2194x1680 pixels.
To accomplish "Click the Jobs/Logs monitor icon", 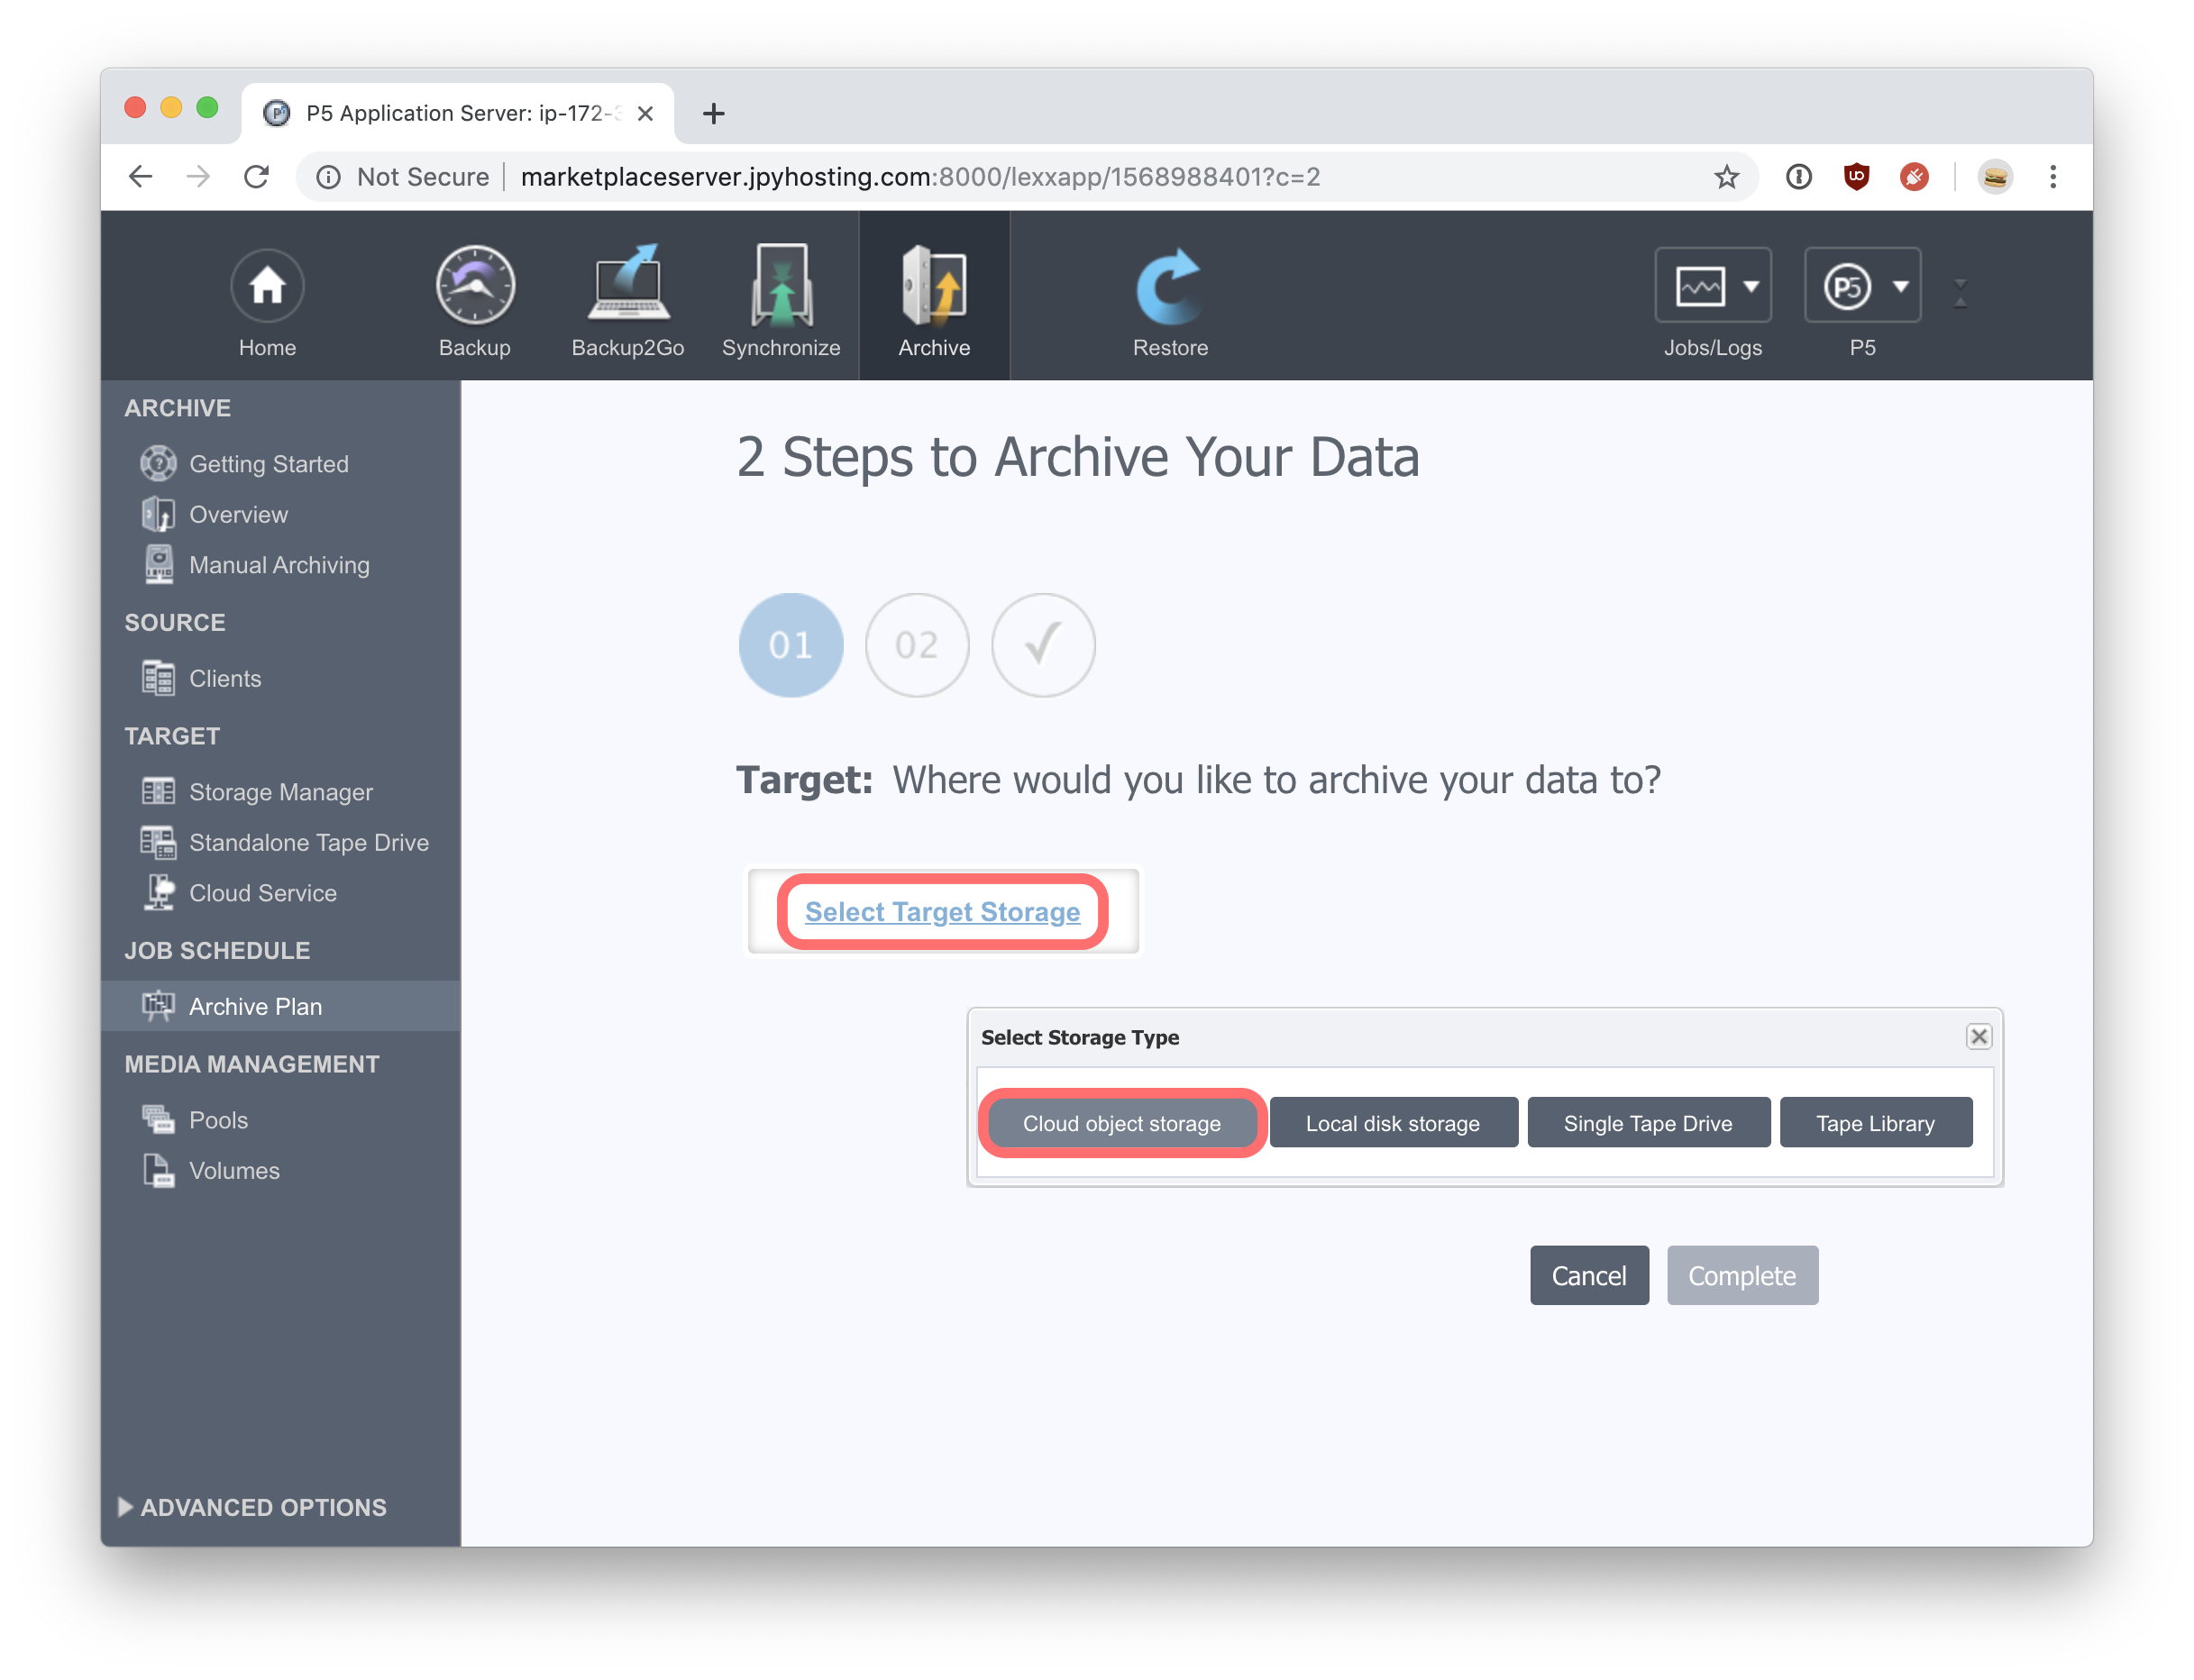I will coord(1699,286).
